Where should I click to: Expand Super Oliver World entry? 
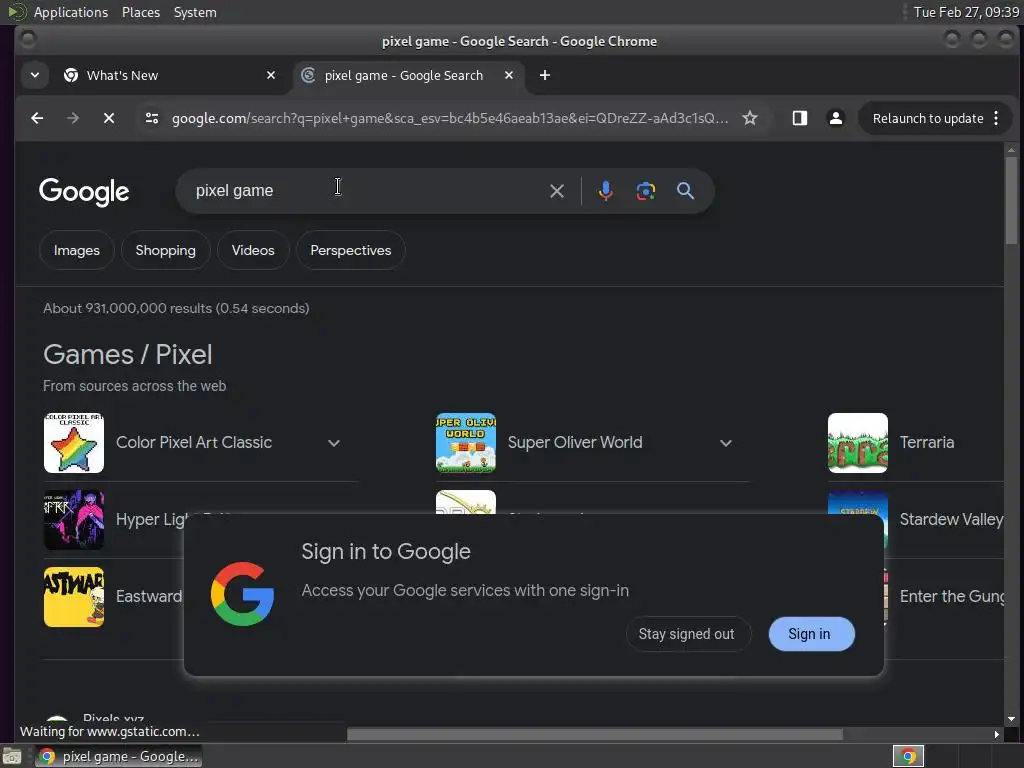tap(726, 443)
